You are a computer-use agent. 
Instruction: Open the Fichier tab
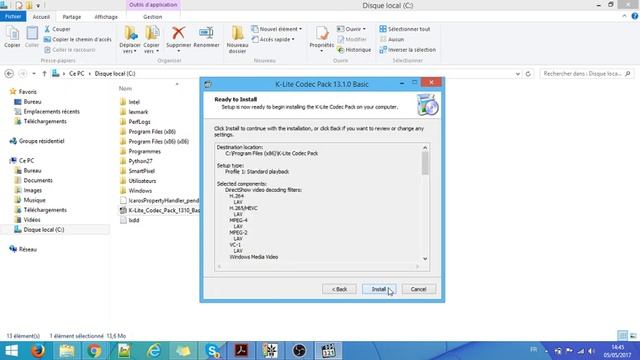[13, 17]
